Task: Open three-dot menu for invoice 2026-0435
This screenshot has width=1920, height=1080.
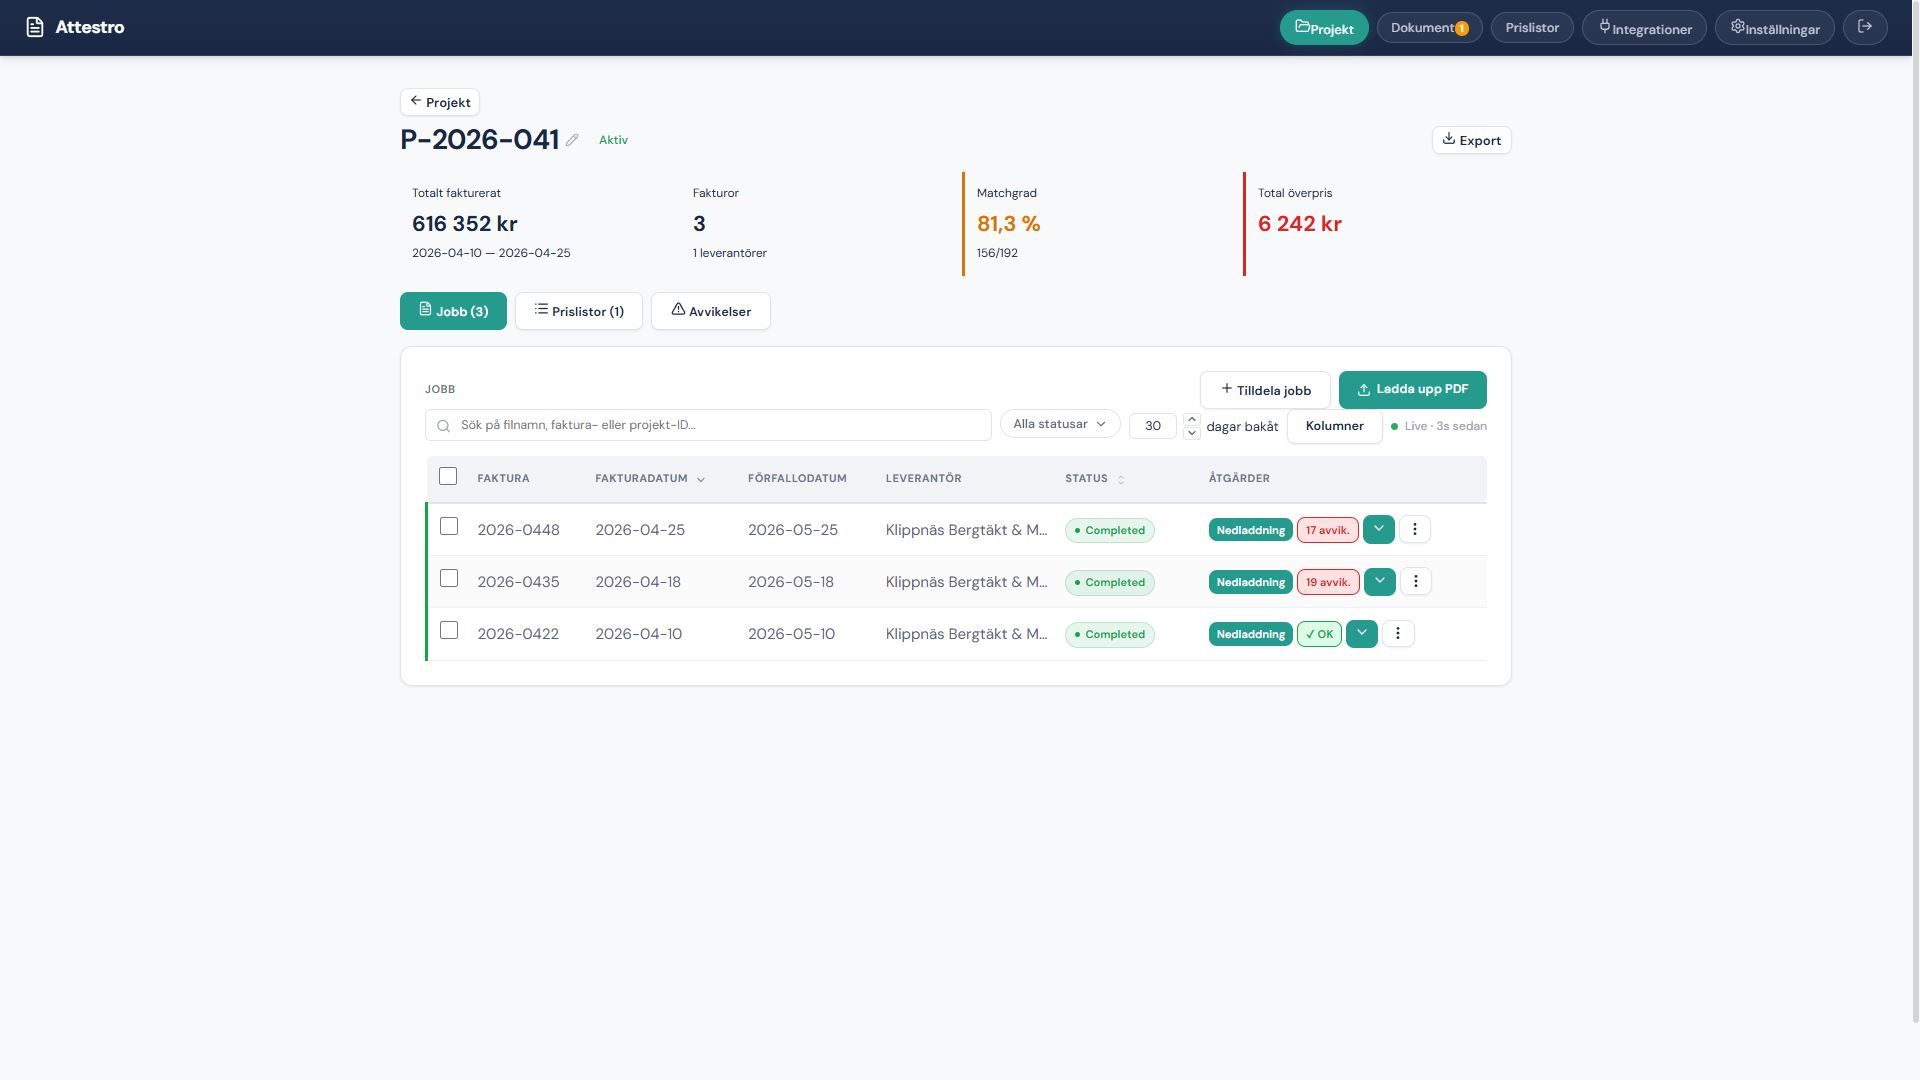Action: (1415, 581)
